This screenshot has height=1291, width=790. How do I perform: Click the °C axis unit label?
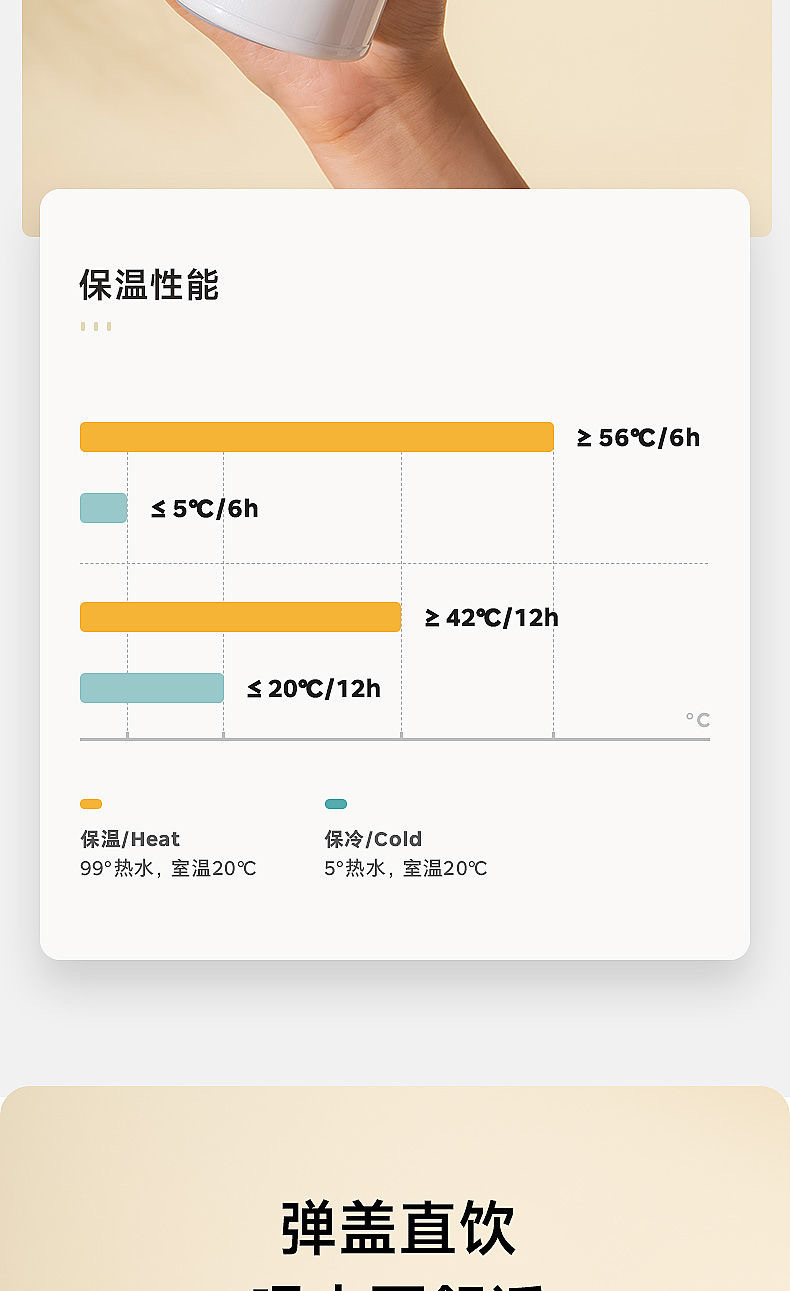[697, 720]
